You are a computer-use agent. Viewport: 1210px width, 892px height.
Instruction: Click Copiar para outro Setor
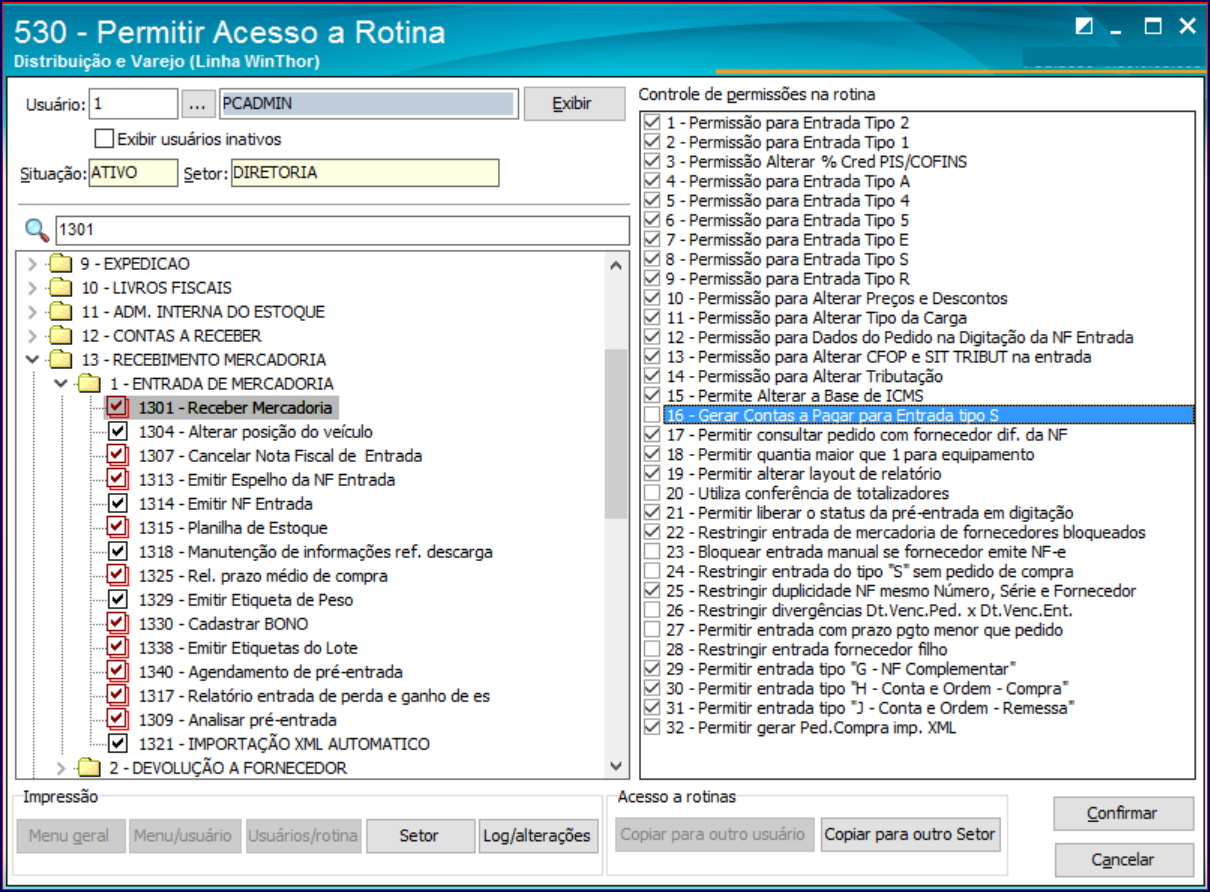tap(911, 834)
